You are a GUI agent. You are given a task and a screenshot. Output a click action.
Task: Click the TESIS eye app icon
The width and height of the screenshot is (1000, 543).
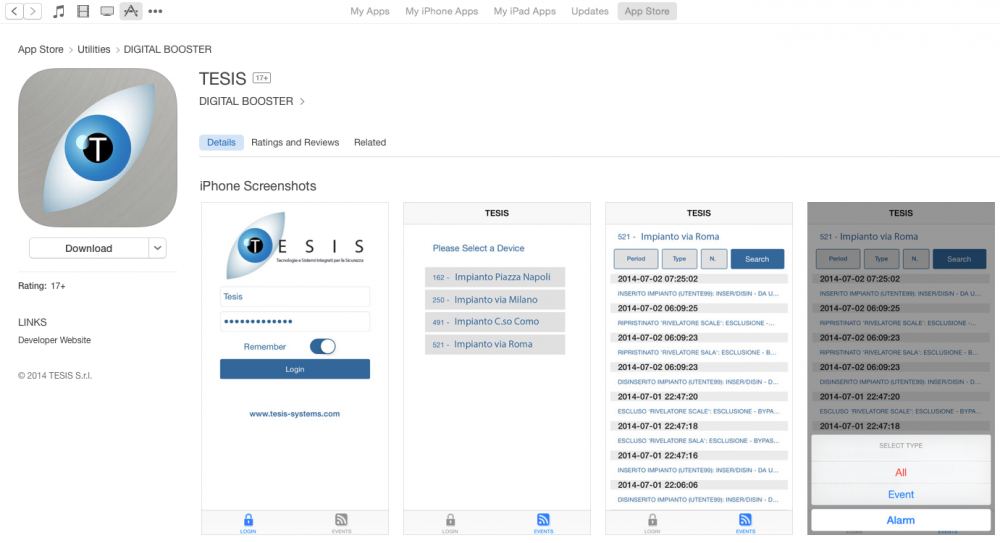97,147
